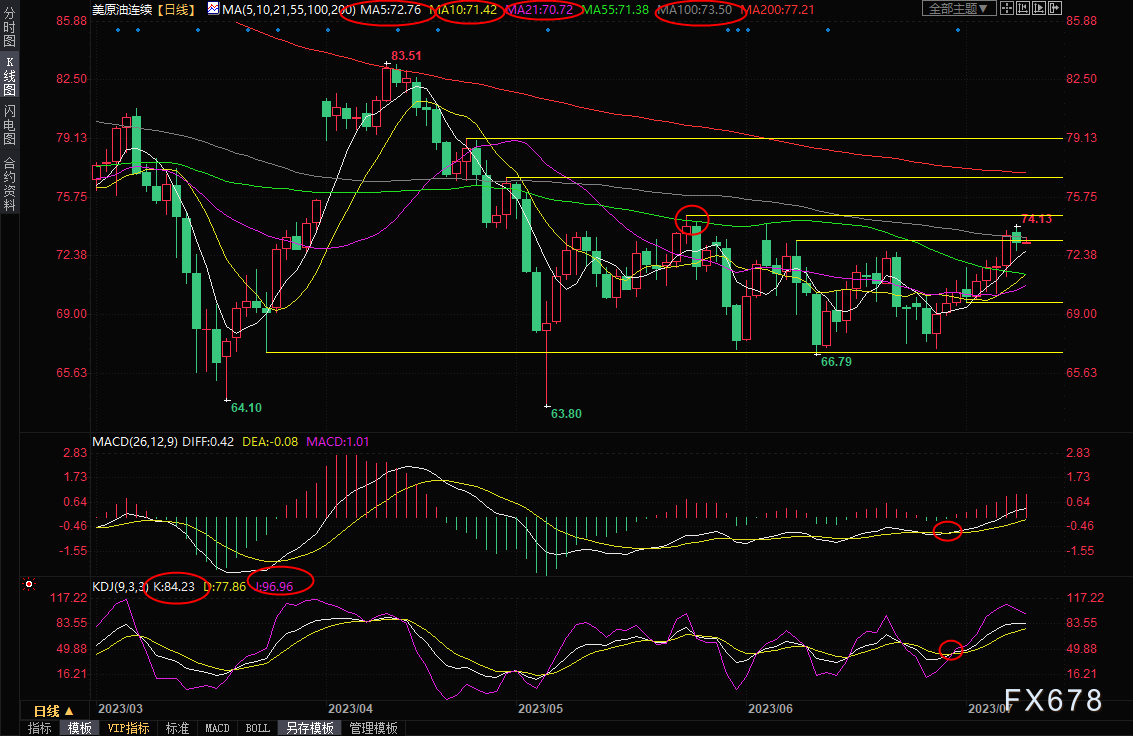
Task: Click the 管理模板 button
Action: point(374,728)
